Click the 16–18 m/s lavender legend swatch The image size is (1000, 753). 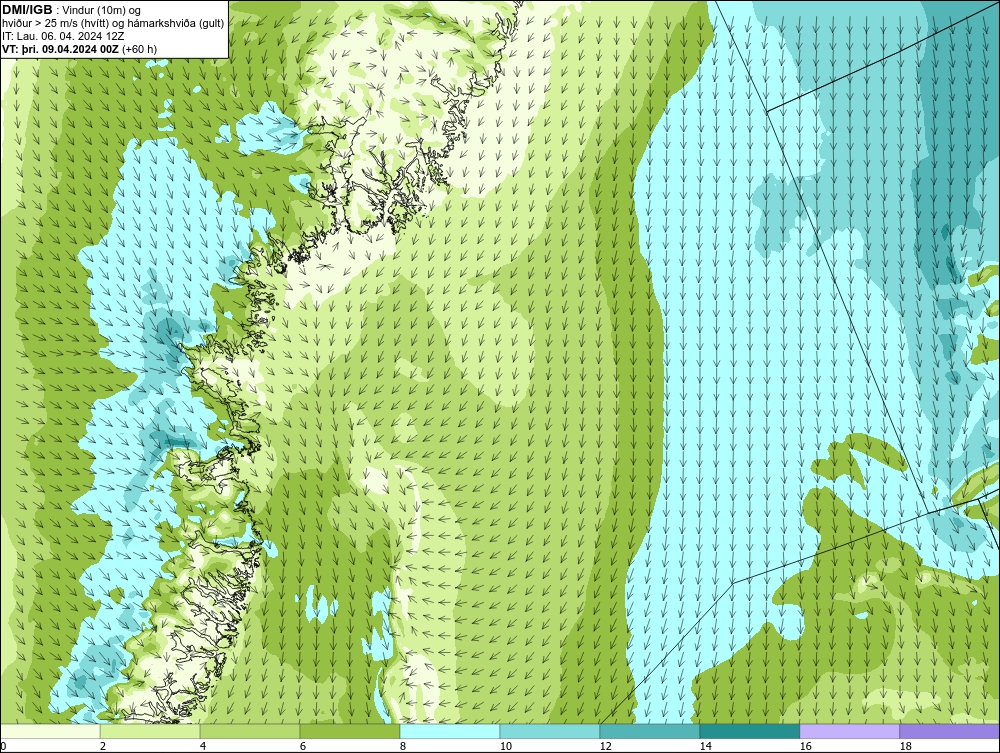(849, 731)
